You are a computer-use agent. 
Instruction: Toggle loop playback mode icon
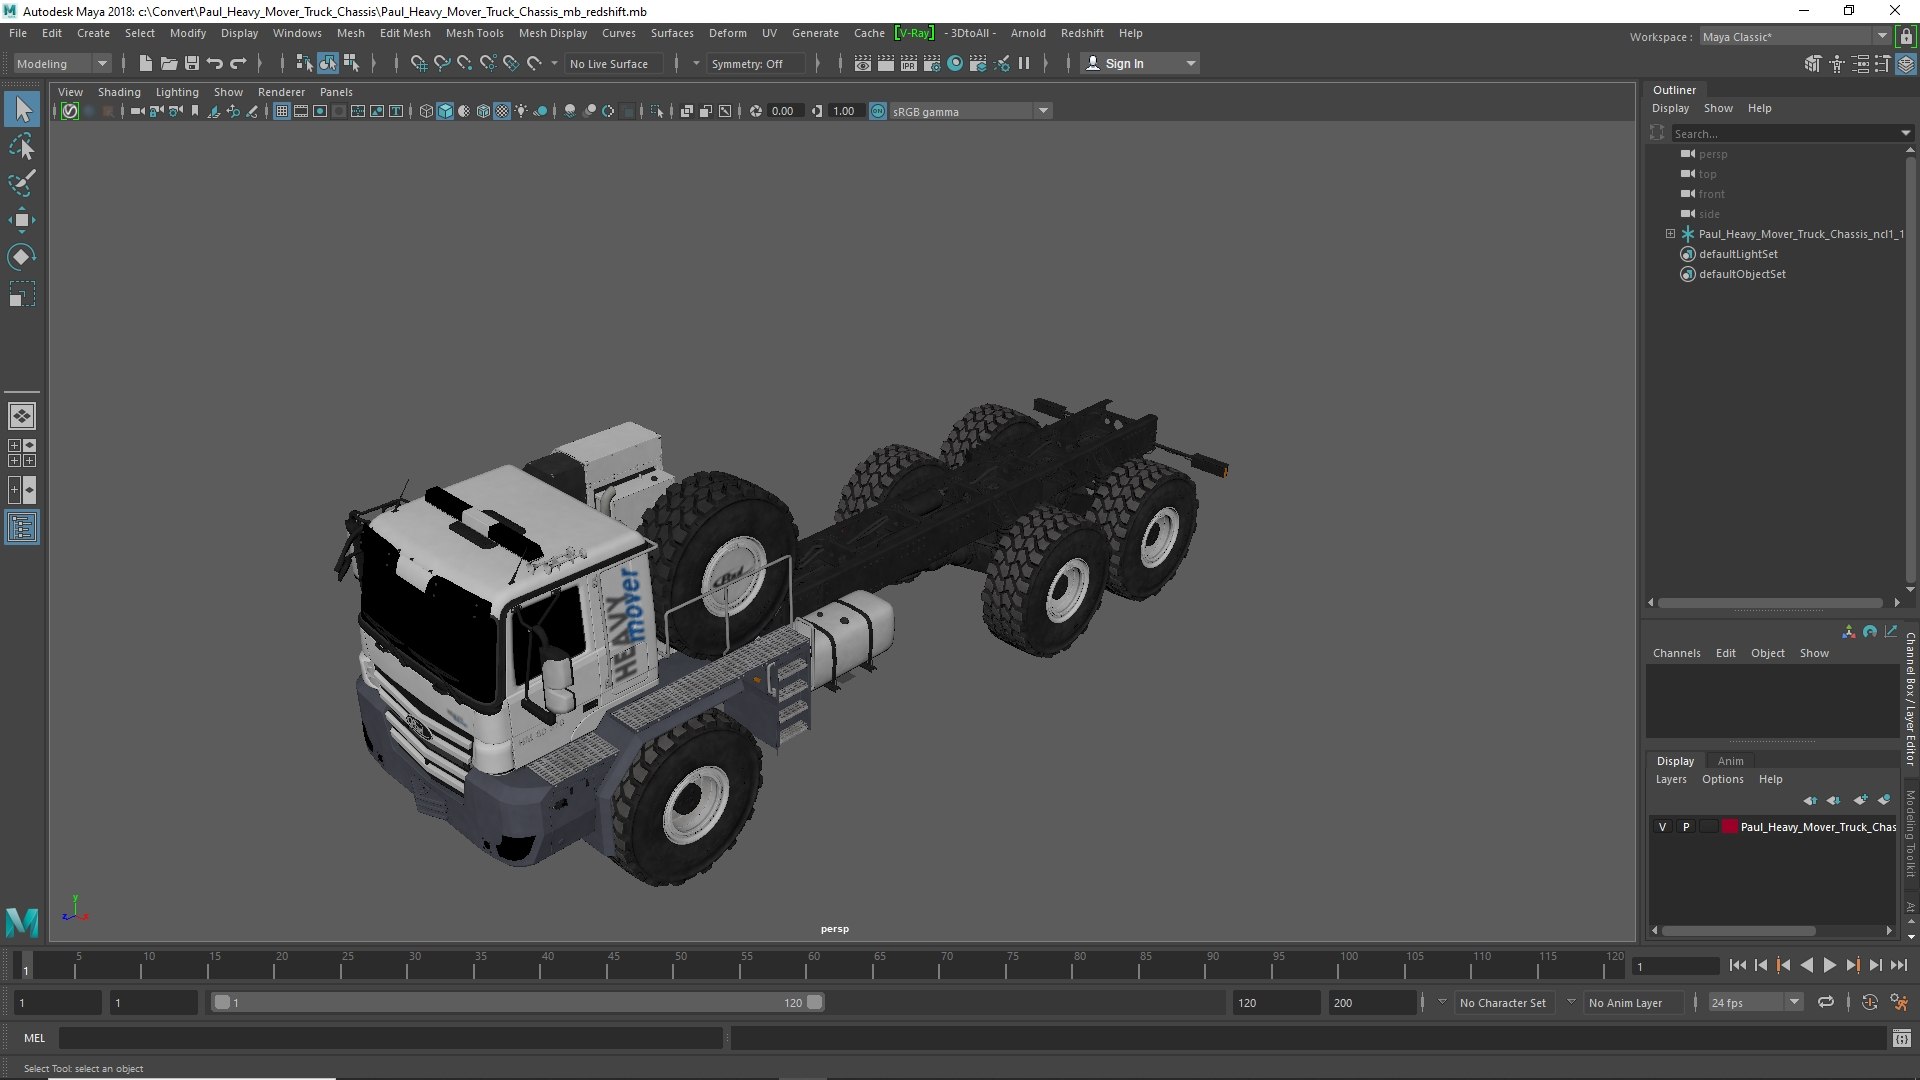pos(1826,1002)
